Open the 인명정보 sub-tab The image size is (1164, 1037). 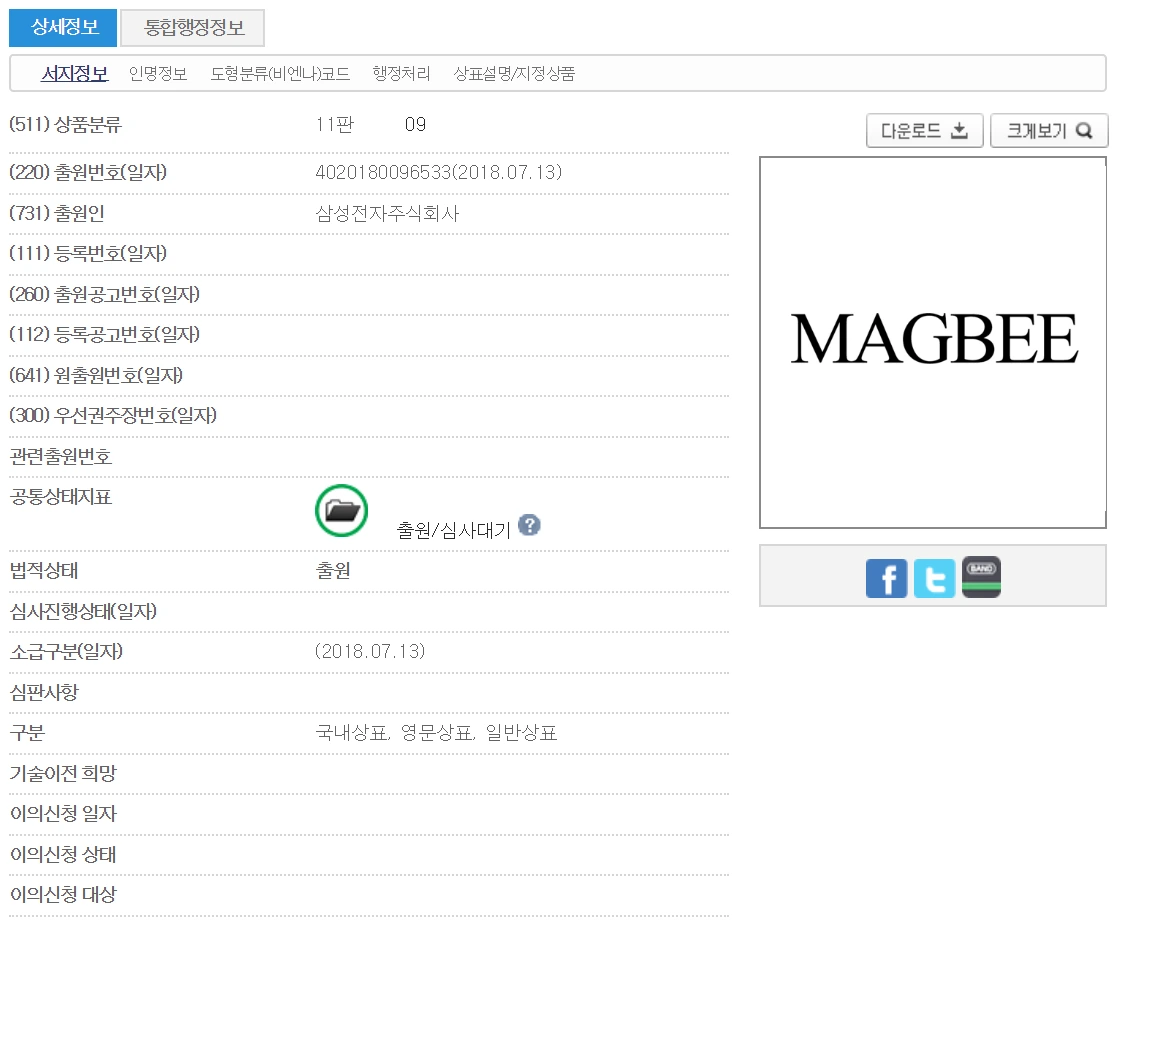pyautogui.click(x=157, y=73)
